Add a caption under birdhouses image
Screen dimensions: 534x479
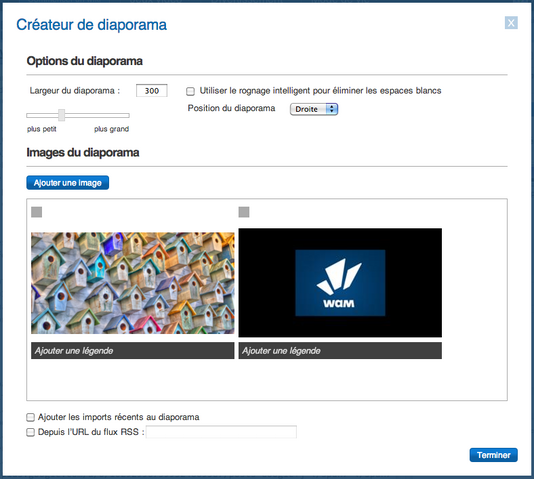tap(132, 351)
